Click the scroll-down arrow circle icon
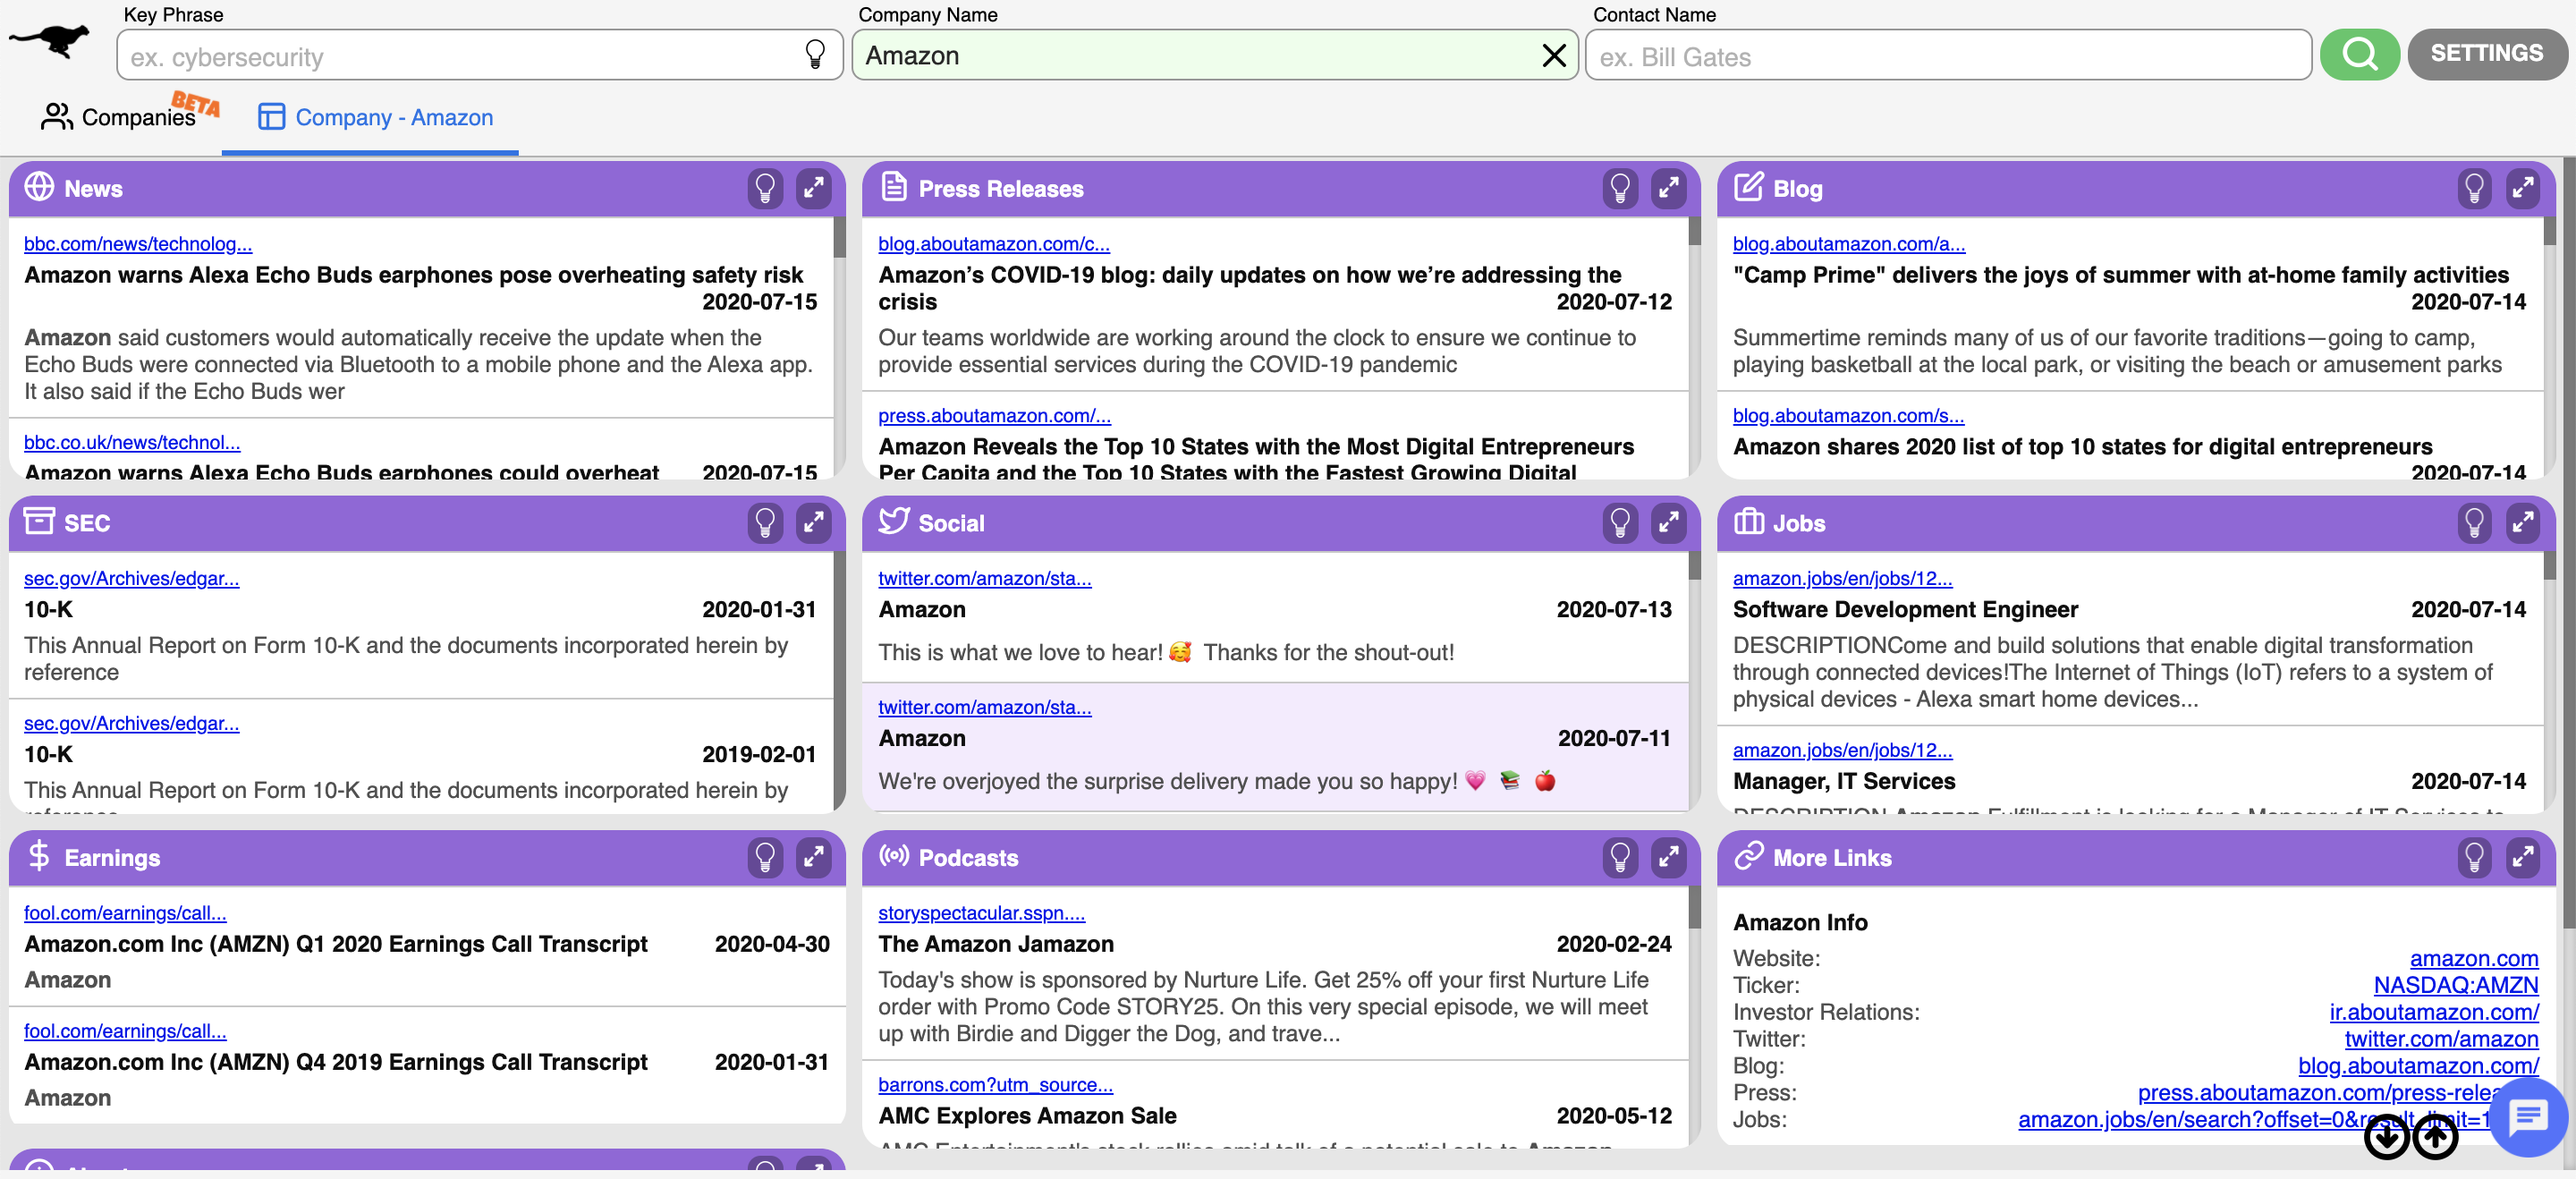 tap(2386, 1137)
